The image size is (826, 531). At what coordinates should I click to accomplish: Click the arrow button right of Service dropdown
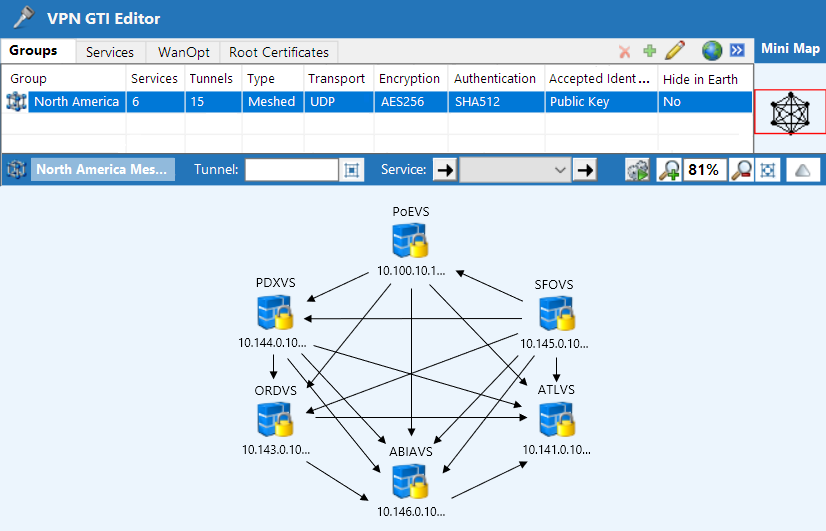click(585, 170)
